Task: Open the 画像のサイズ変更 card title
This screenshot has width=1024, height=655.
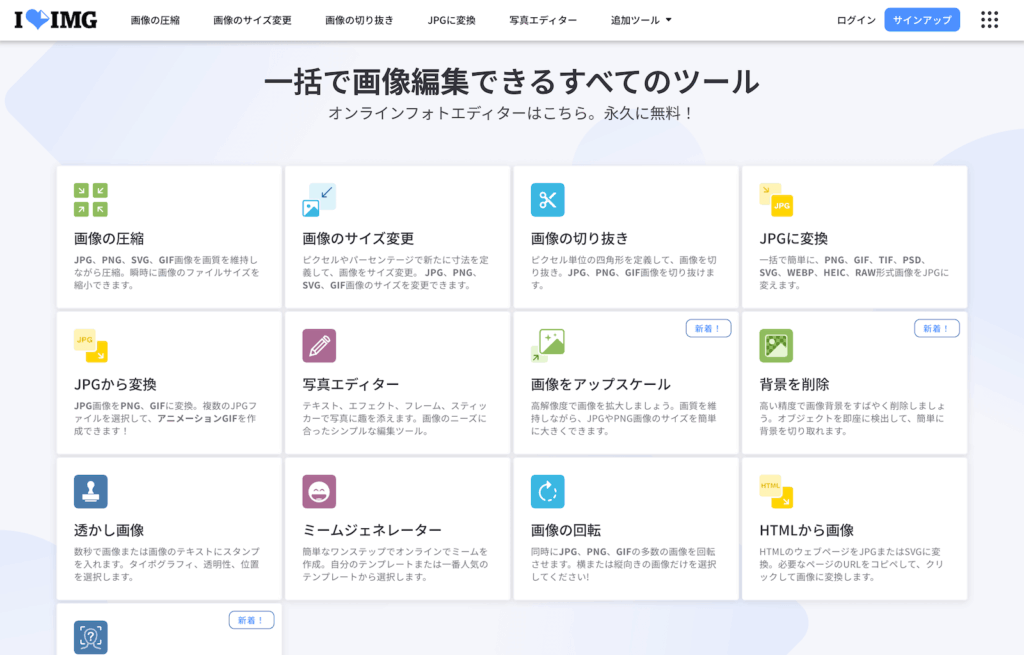Action: click(x=358, y=238)
